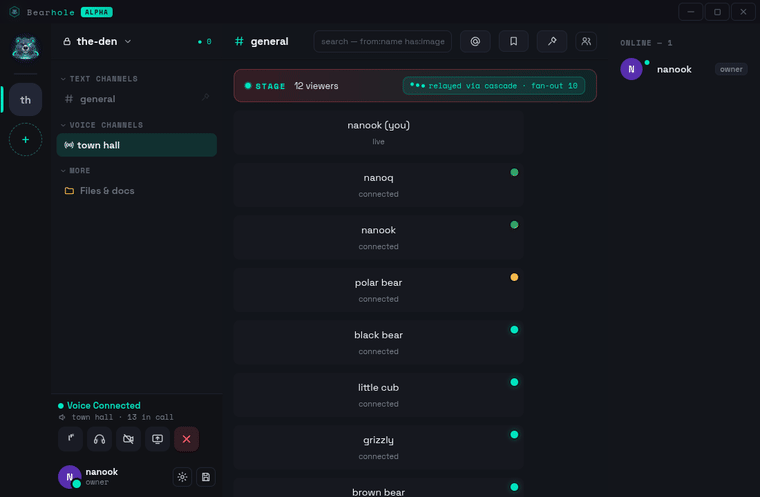760x497 pixels.
Task: Open bookmarks from the header
Action: (513, 41)
